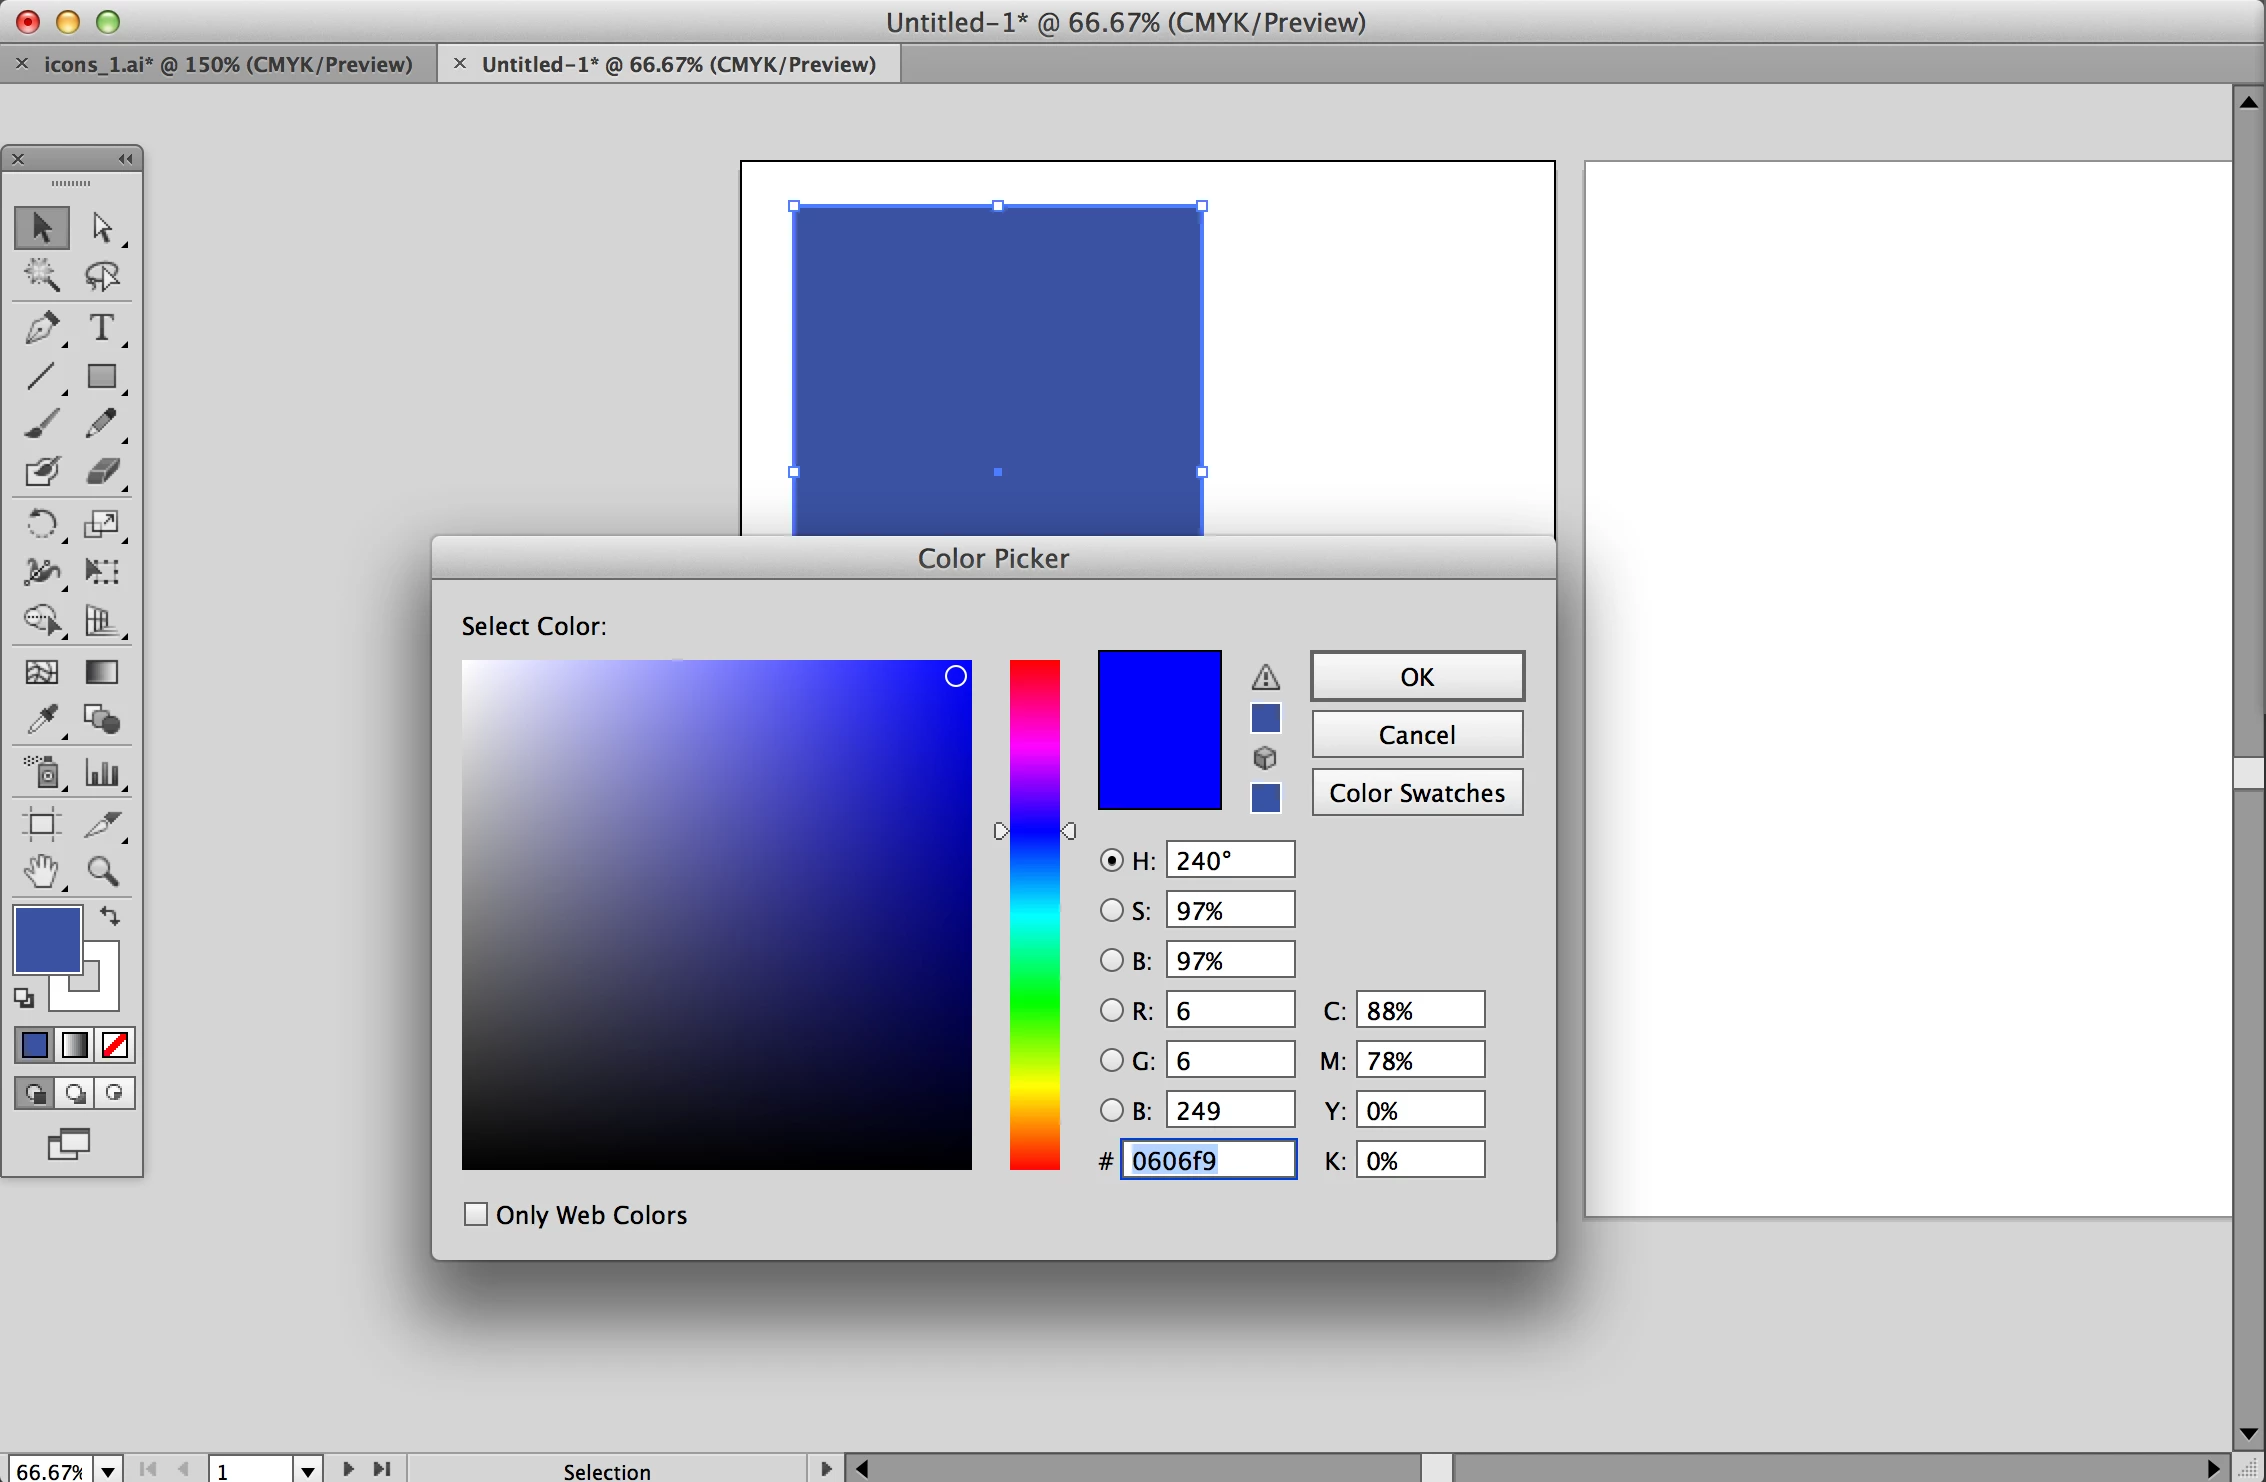Collapse the tools panel with double arrows
Image resolution: width=2266 pixels, height=1482 pixels.
pos(125,159)
